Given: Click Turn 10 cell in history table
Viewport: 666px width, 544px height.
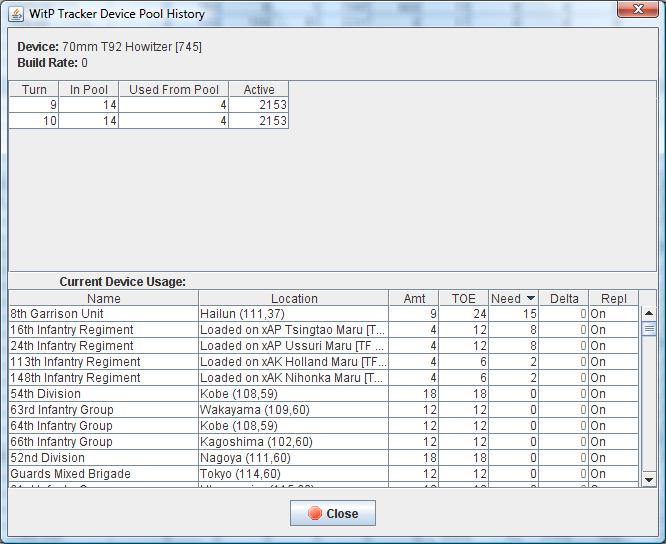Looking at the screenshot, I should coord(34,121).
